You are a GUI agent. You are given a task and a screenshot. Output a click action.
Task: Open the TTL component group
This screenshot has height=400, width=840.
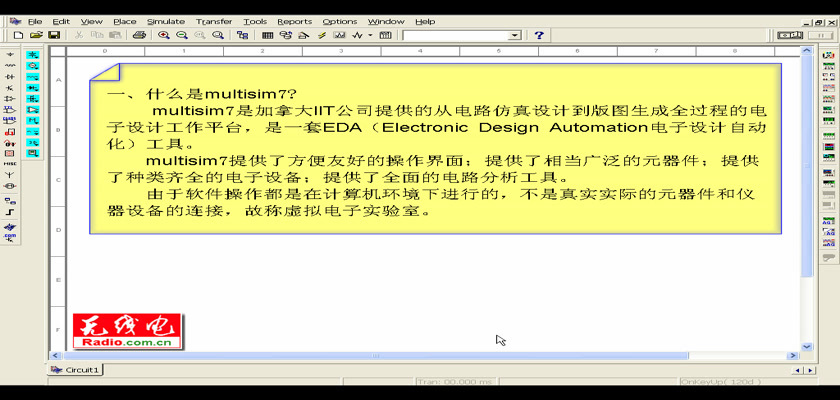click(10, 109)
